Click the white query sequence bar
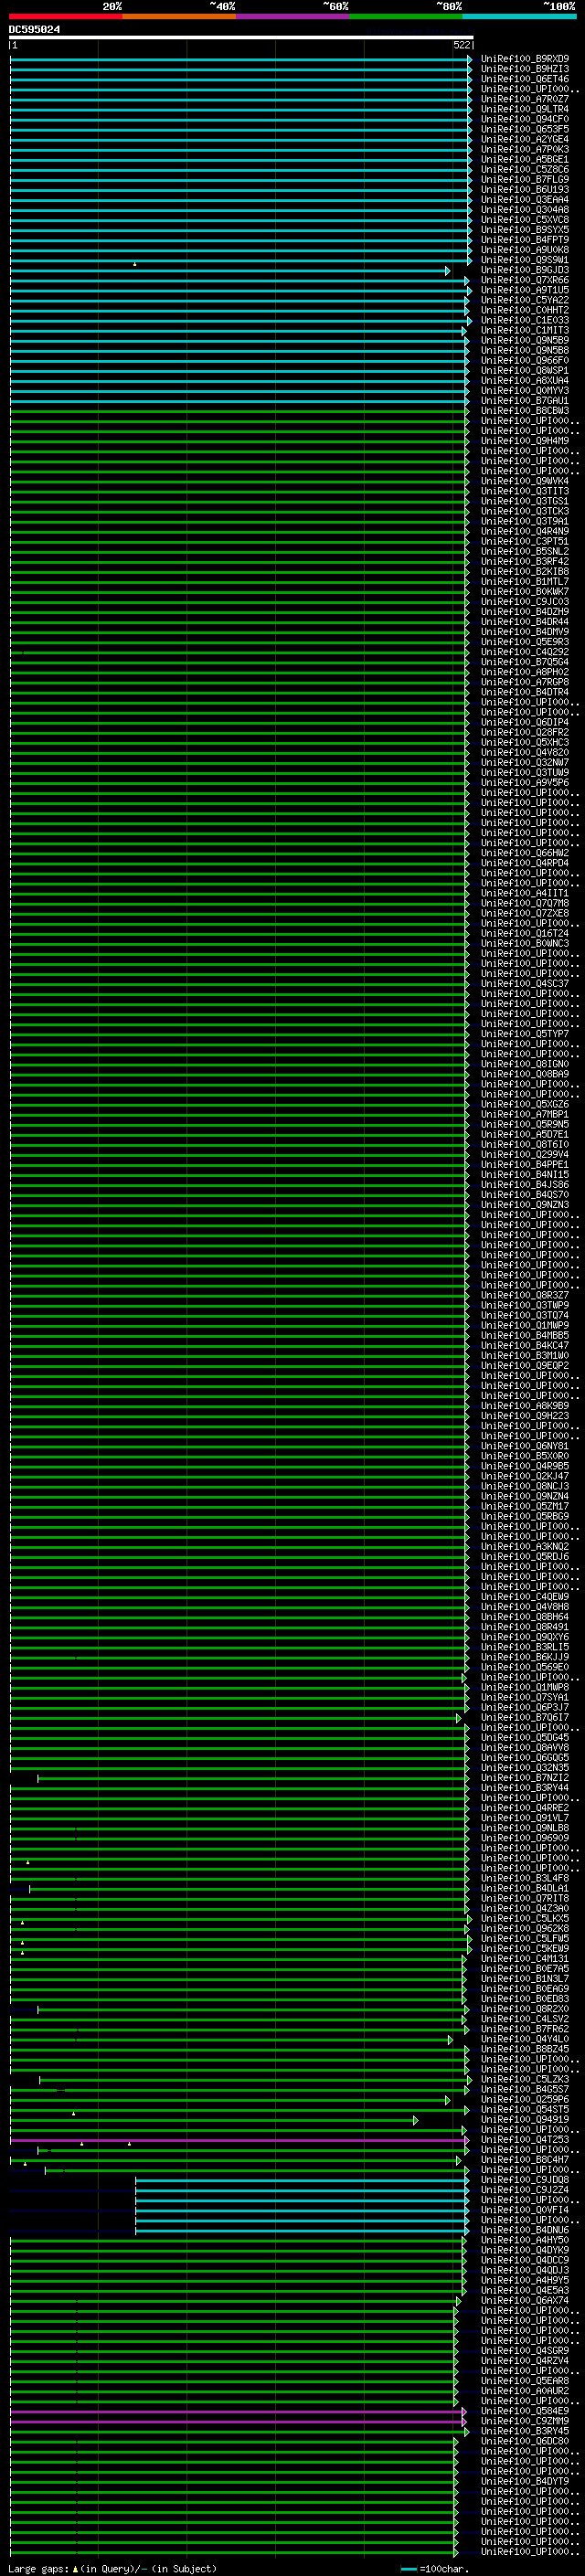The height and width of the screenshot is (2576, 585). [x=241, y=37]
